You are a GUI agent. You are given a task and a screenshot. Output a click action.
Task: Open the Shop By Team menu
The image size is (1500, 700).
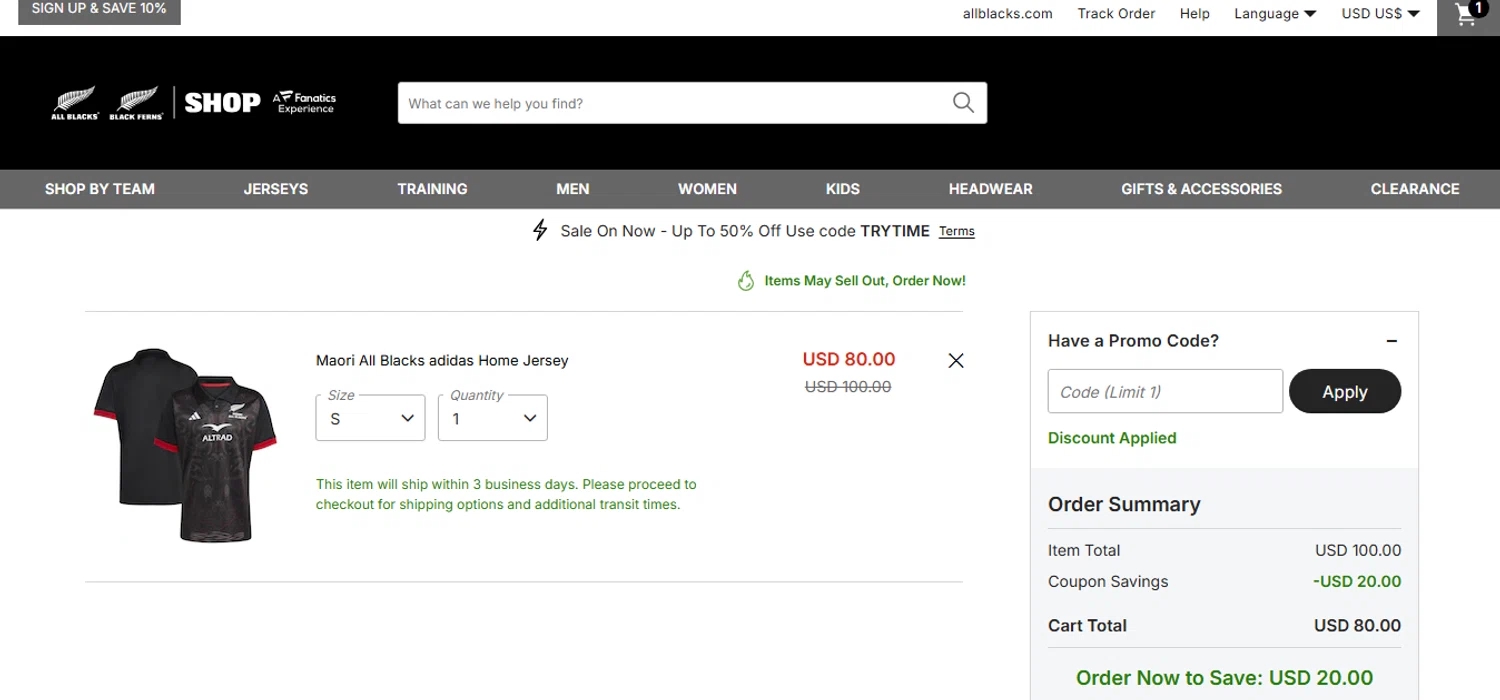point(100,189)
